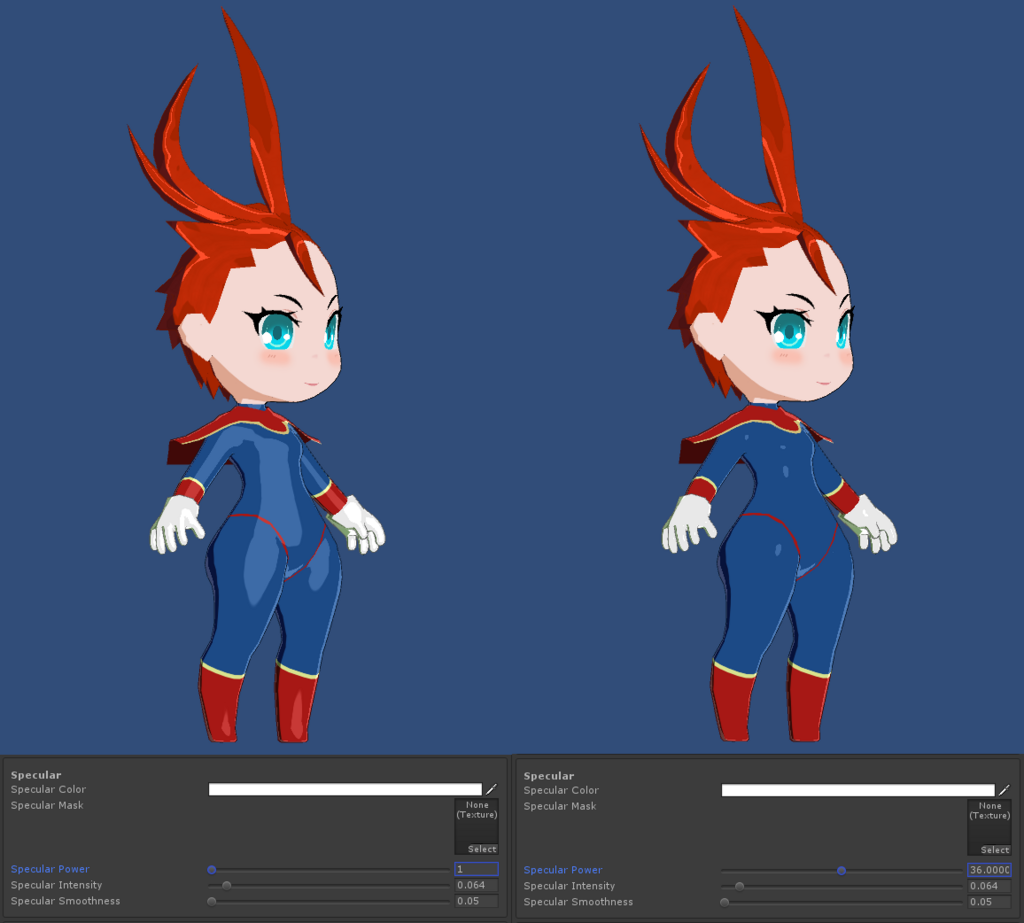Click Select on right Specular Mask texture slot

[995, 849]
